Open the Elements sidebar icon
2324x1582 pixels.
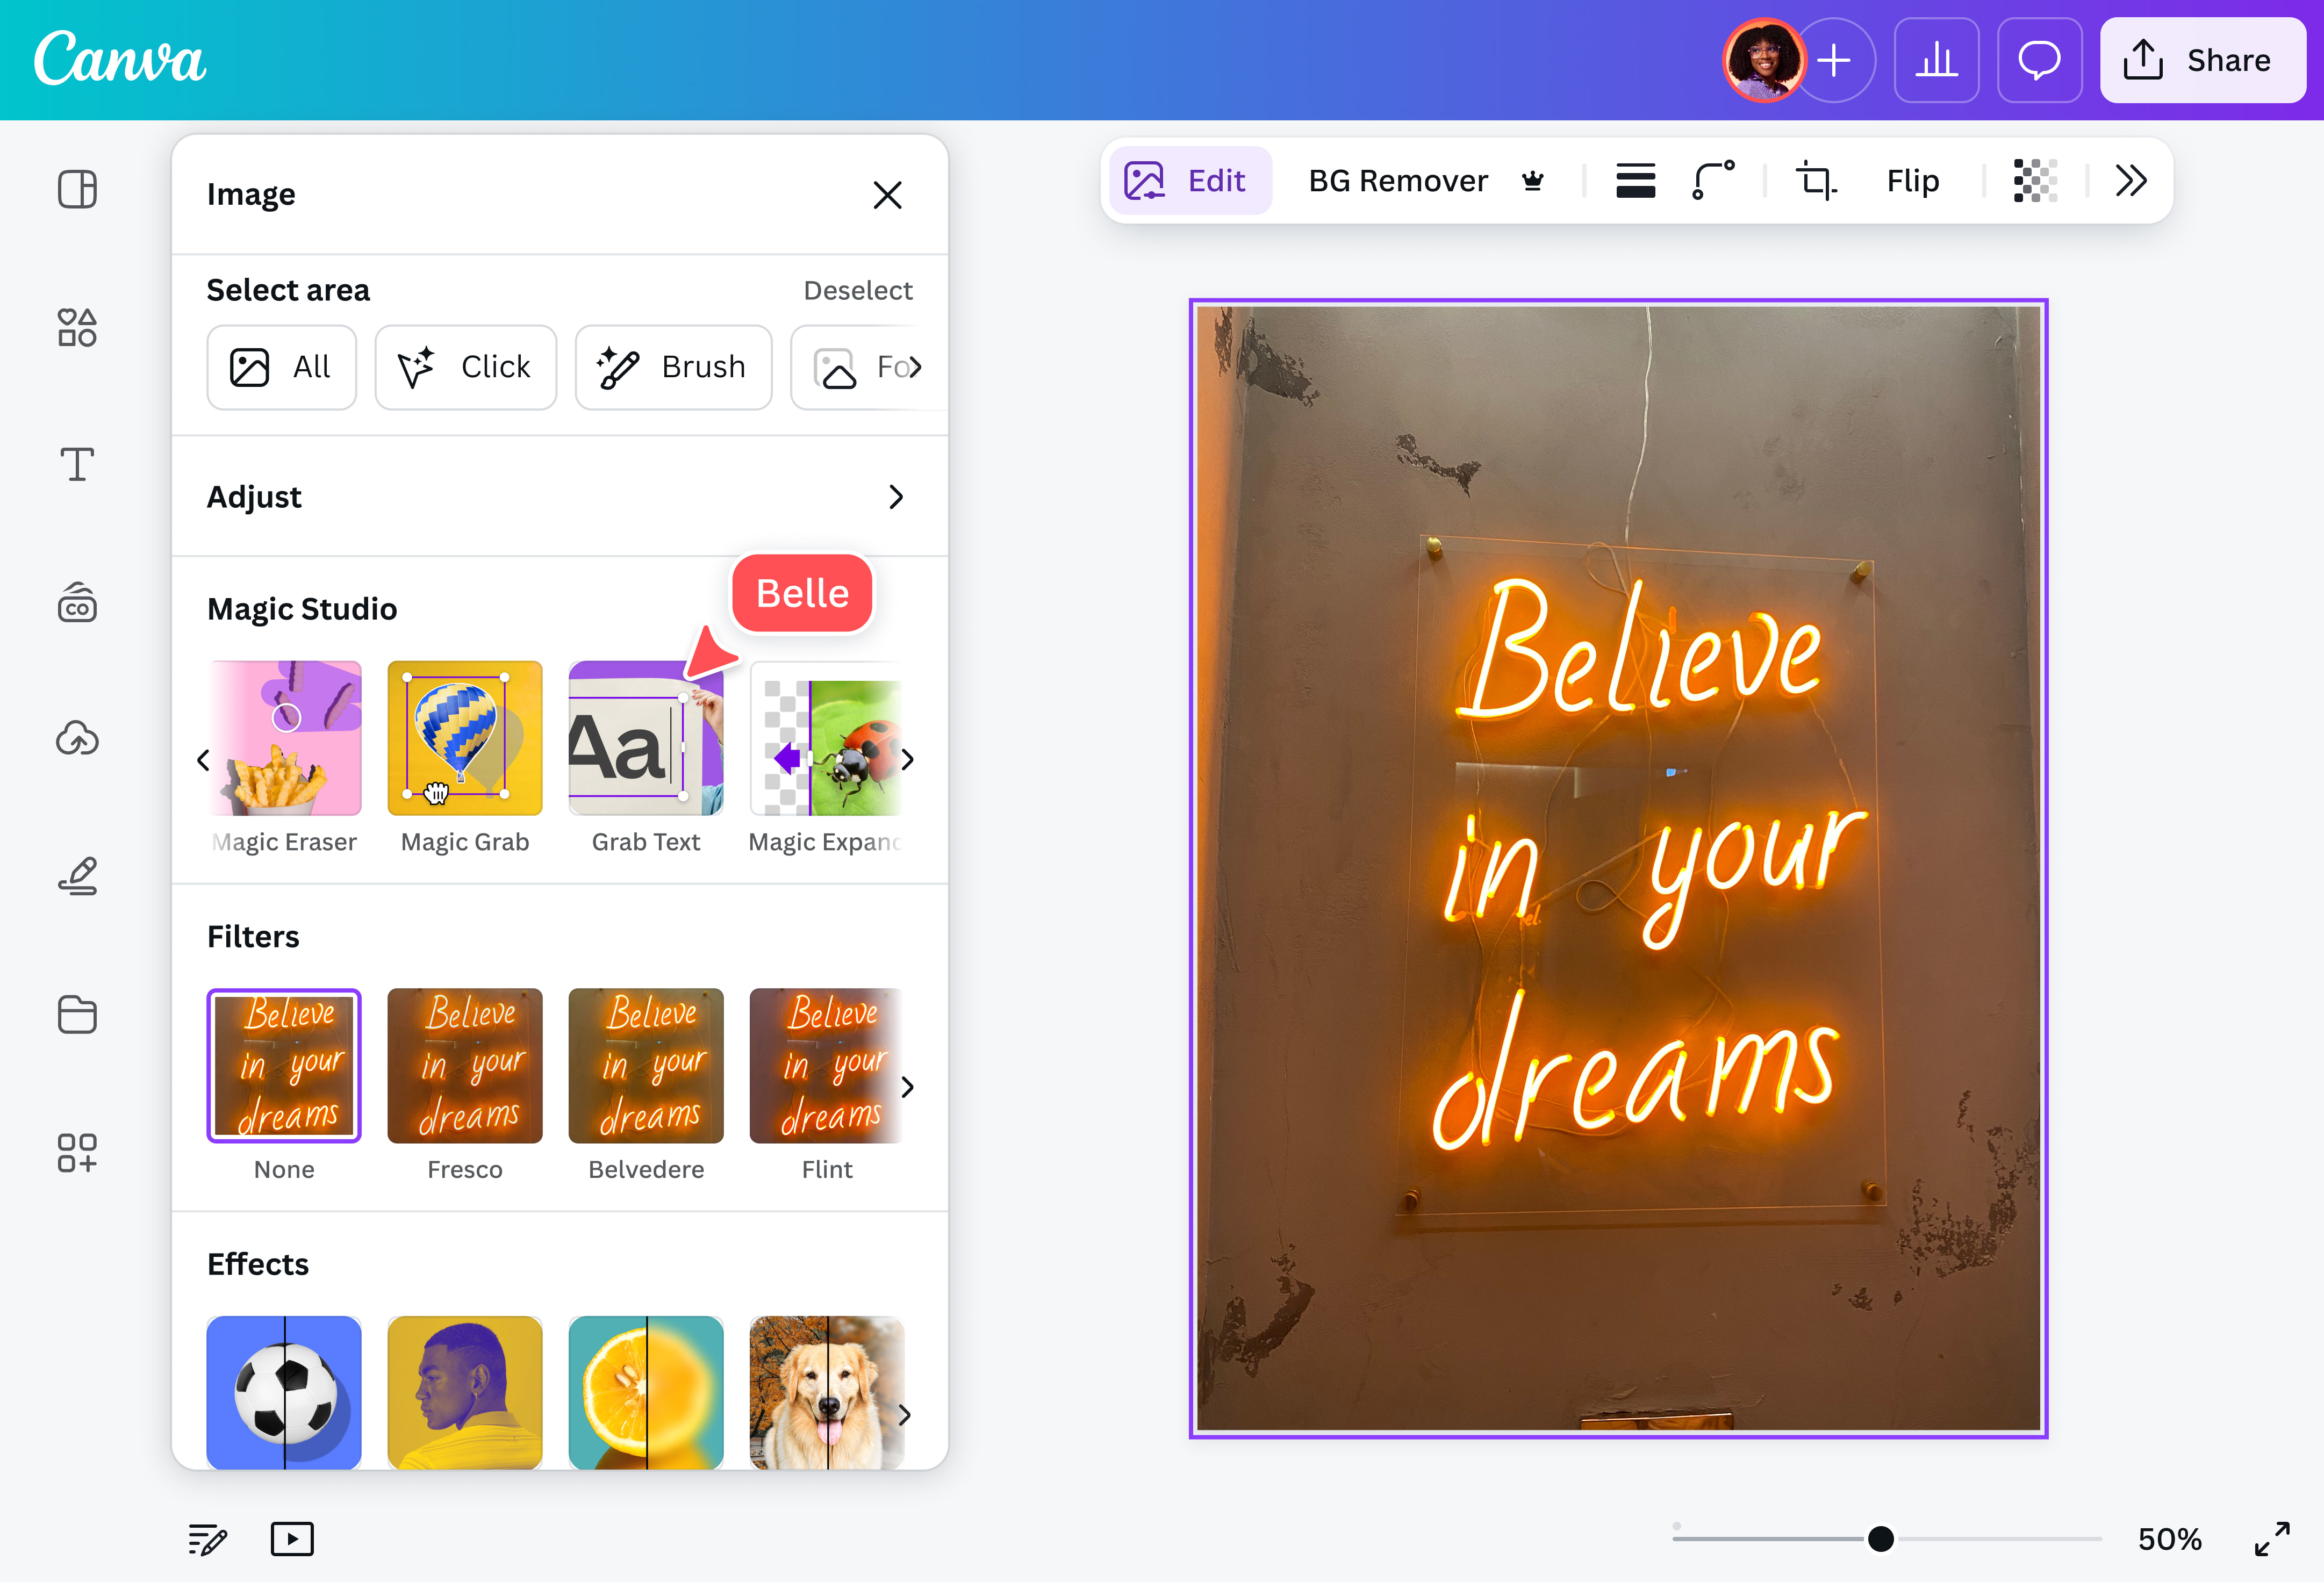77,327
